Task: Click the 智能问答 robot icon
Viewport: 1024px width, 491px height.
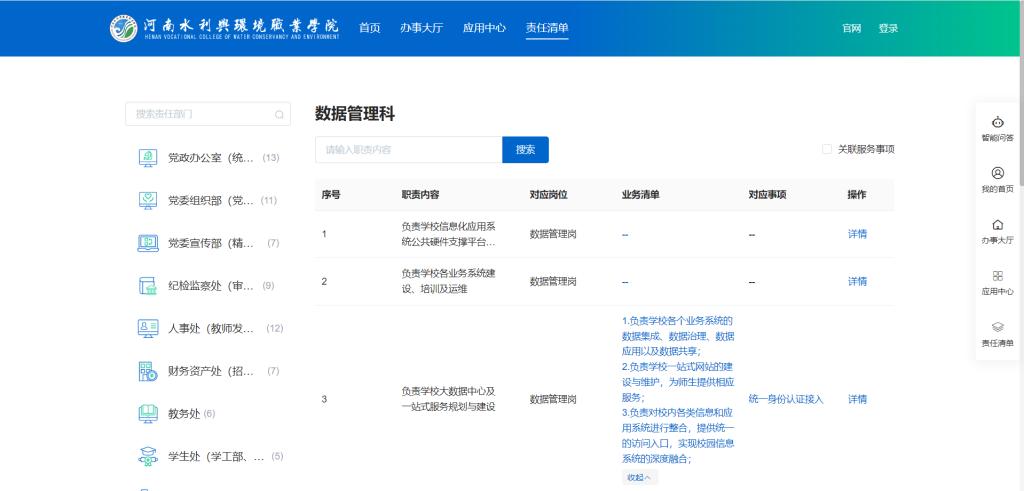Action: (x=997, y=122)
